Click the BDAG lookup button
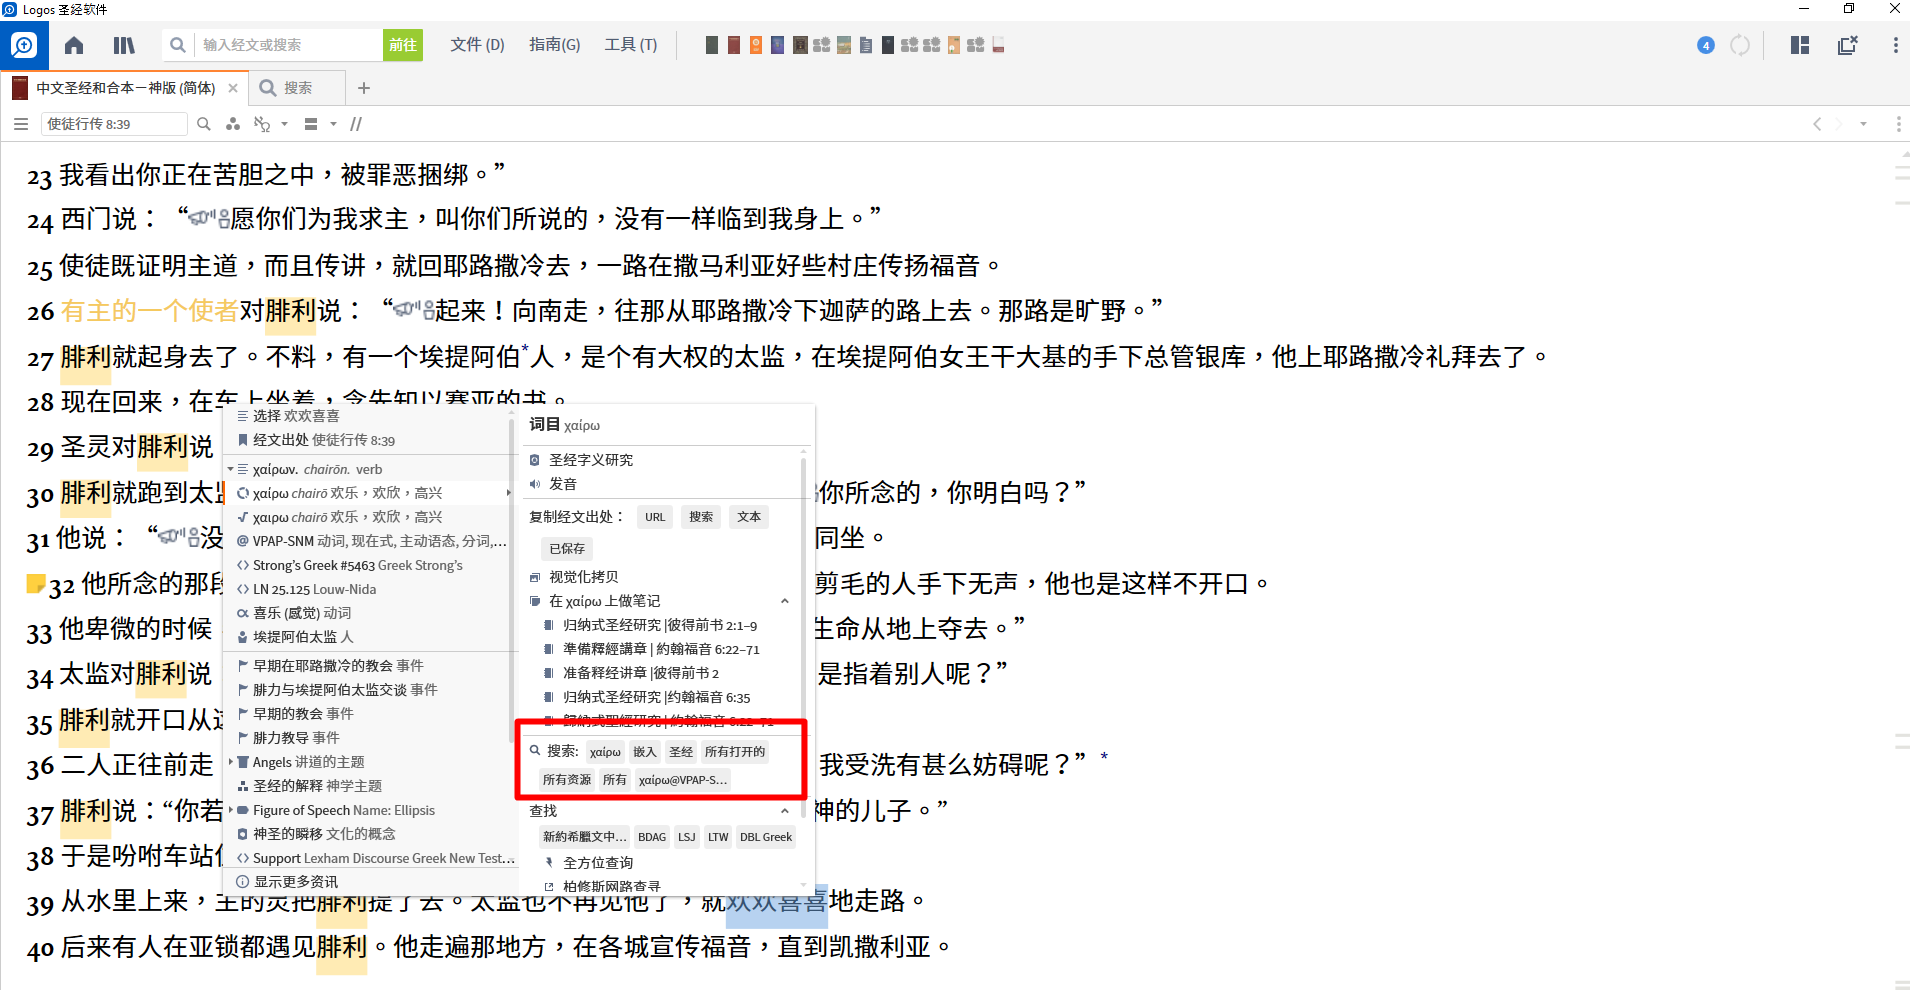The height and width of the screenshot is (990, 1910). 652,837
